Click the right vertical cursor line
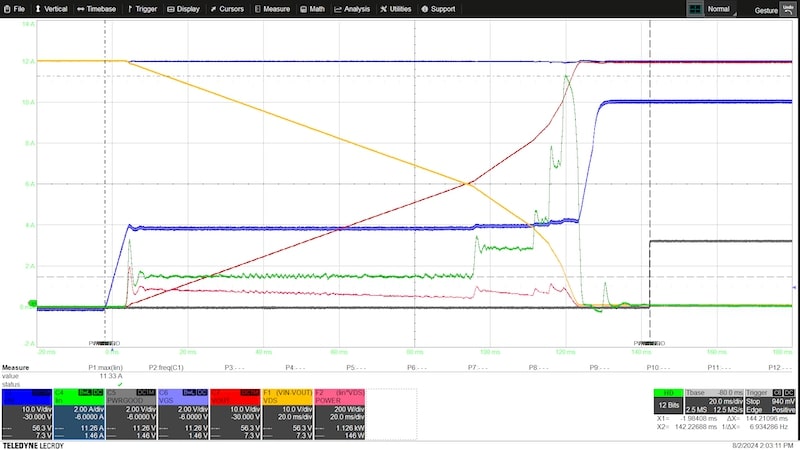Screen dimensions: 800x450 point(650,184)
